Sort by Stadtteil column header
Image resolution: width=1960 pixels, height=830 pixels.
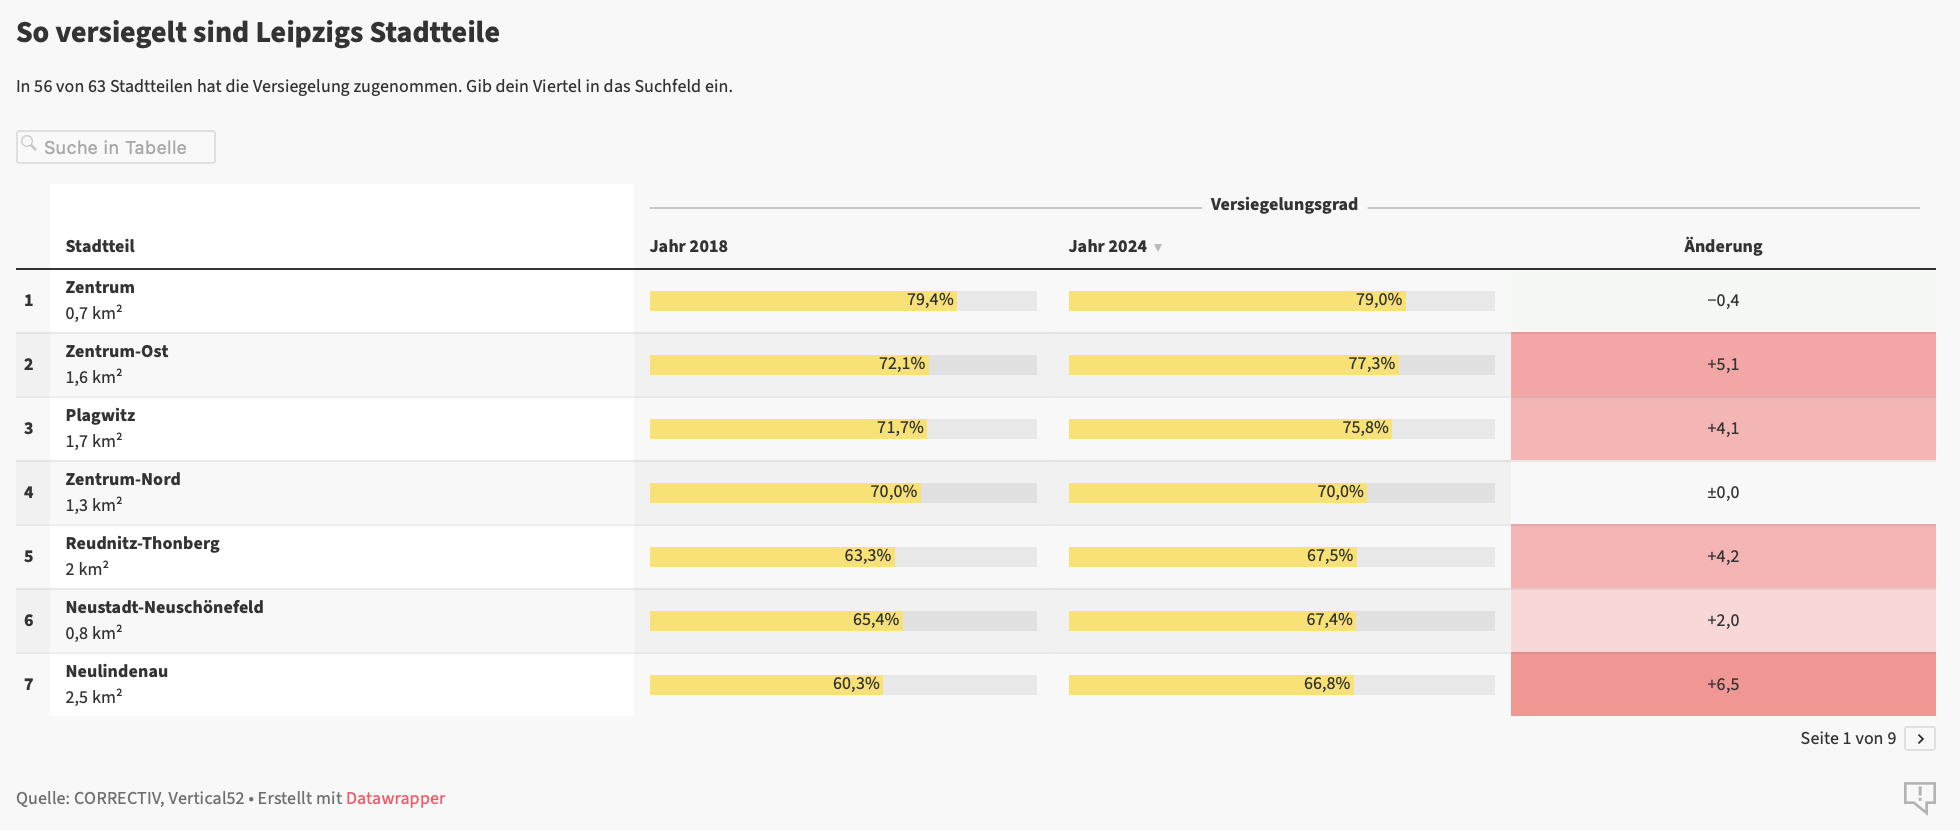100,246
